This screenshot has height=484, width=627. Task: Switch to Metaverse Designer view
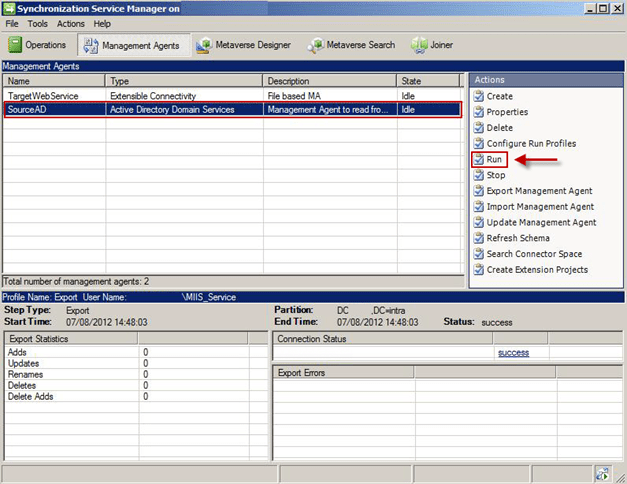[x=244, y=45]
